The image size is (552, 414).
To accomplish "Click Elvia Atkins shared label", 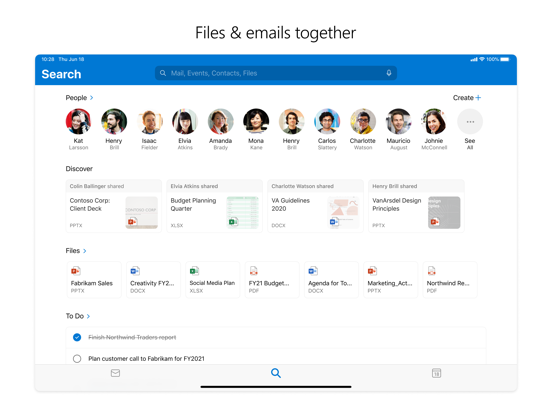I will click(x=194, y=186).
